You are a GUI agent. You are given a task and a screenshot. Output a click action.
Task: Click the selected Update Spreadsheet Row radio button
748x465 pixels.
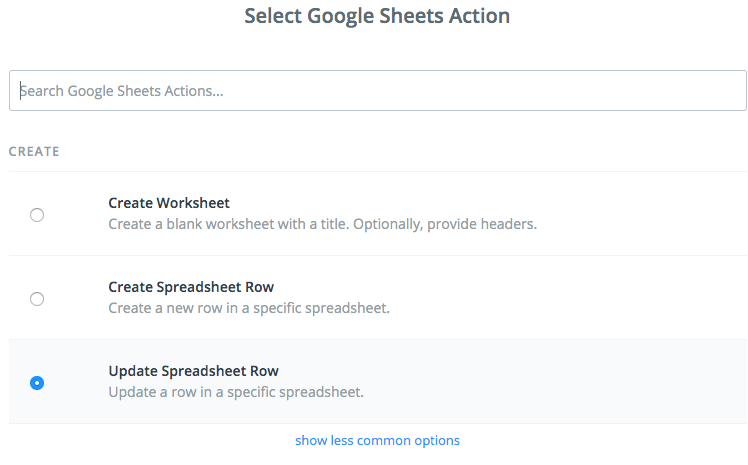(37, 382)
